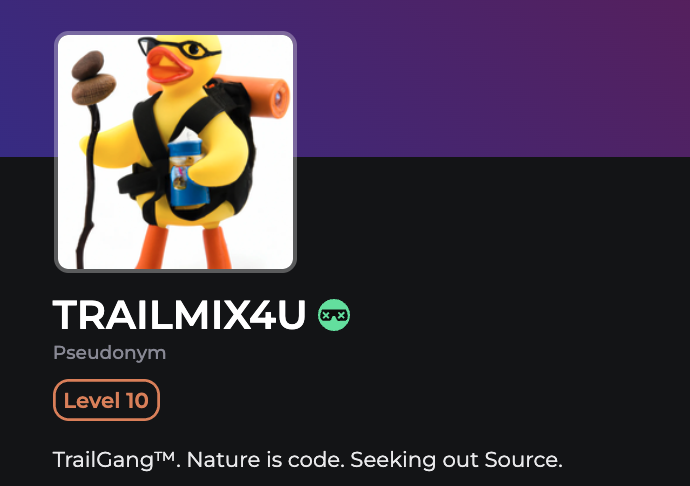This screenshot has height=486, width=690.
Task: Click the duck's black glasses in avatar
Action: tap(178, 48)
